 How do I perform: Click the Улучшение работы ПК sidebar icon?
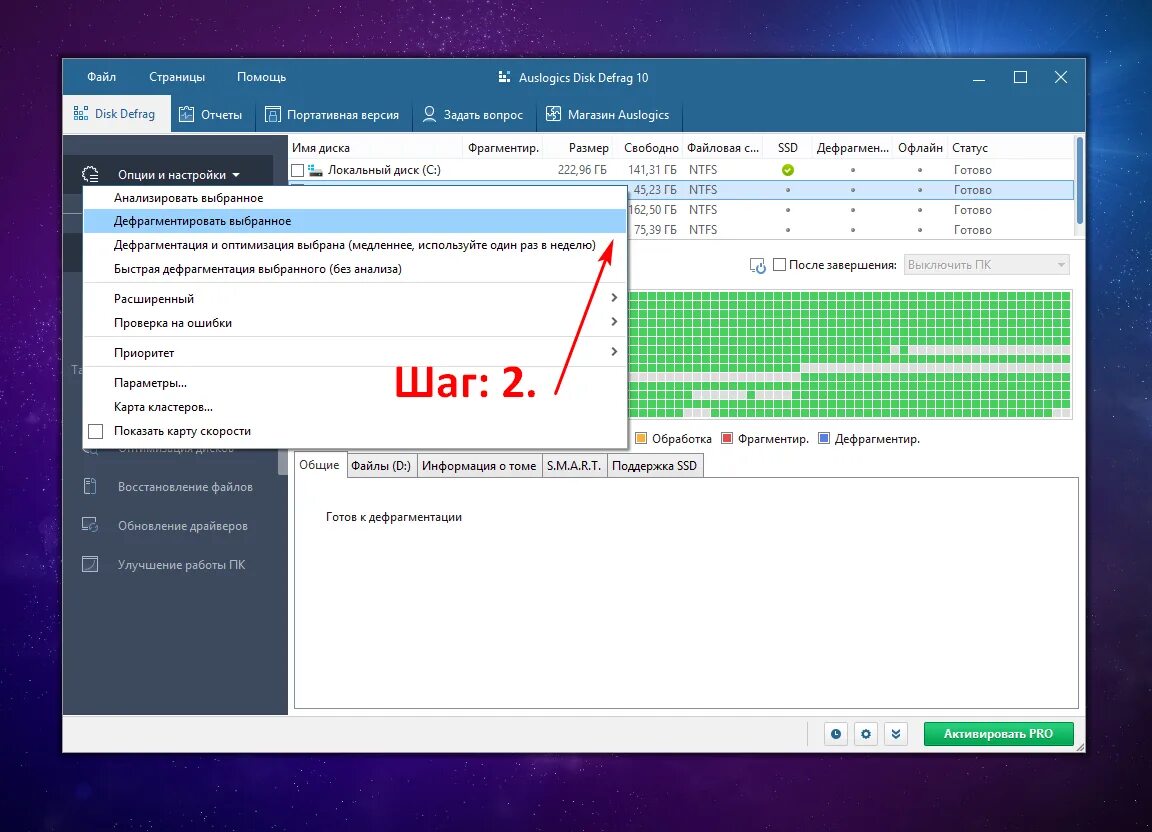click(x=90, y=564)
